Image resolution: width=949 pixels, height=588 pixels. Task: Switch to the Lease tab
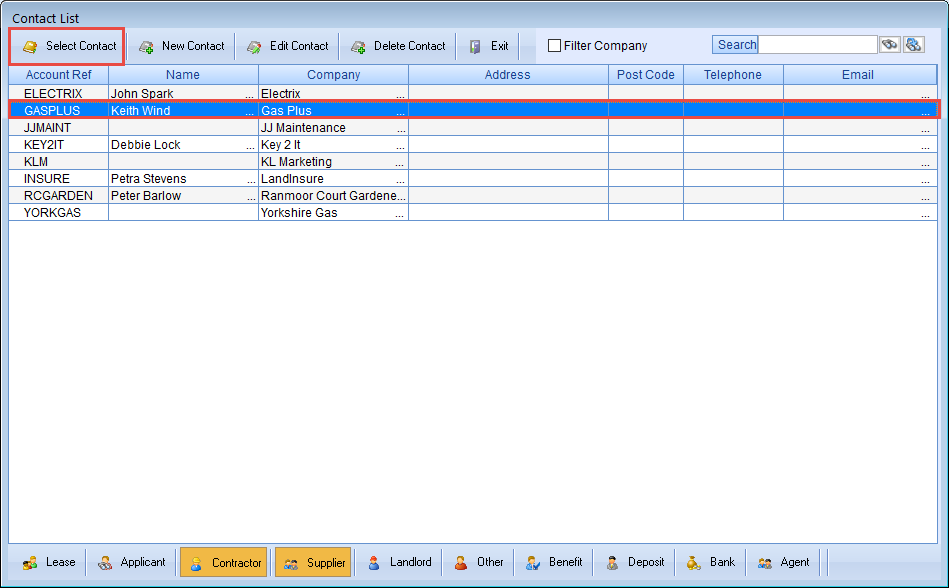tap(50, 563)
